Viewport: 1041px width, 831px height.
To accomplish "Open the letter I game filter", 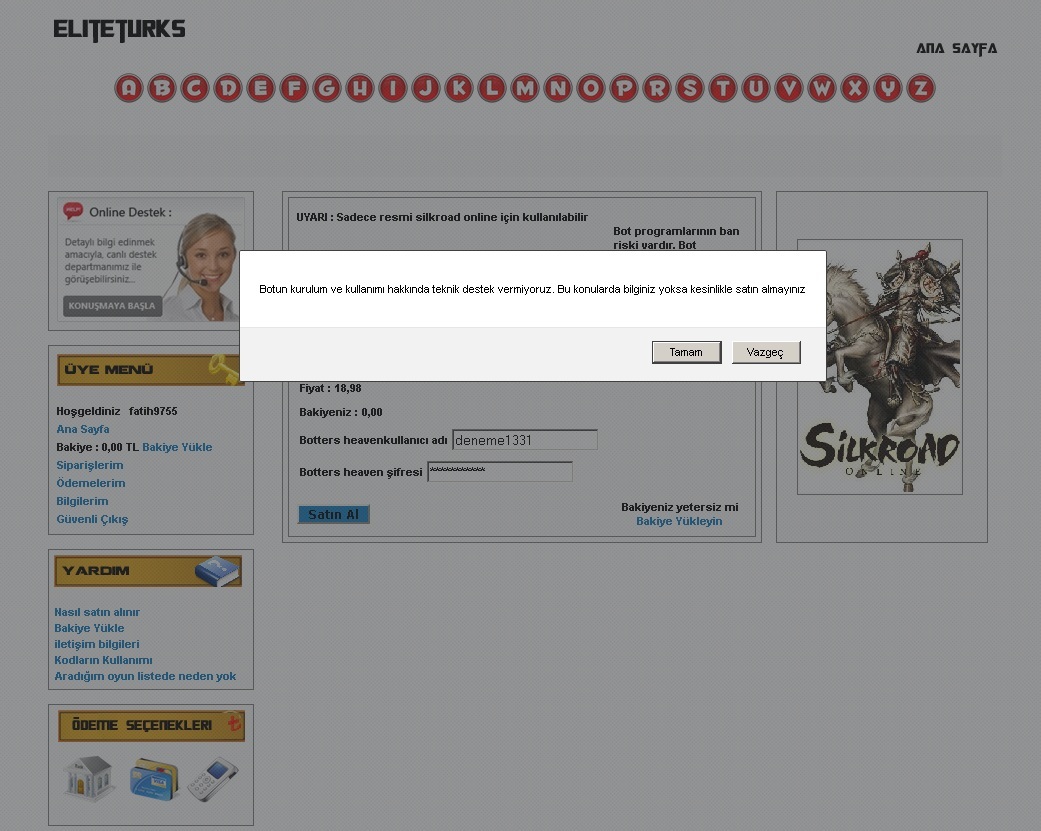I will pos(393,88).
